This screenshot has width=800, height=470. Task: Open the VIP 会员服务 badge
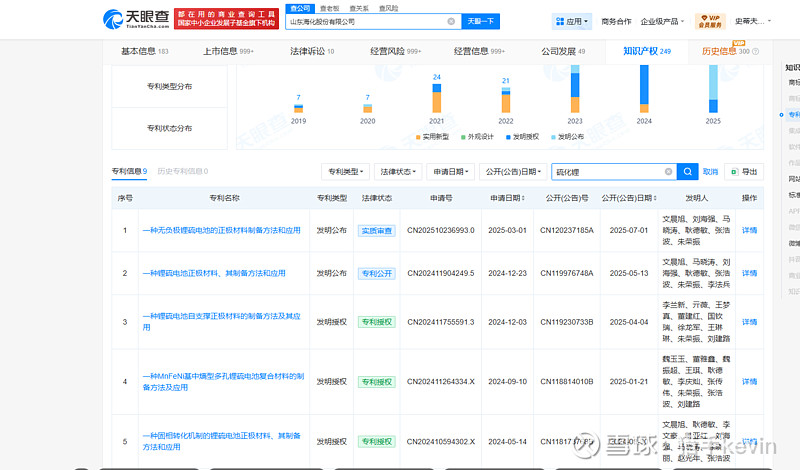708,21
